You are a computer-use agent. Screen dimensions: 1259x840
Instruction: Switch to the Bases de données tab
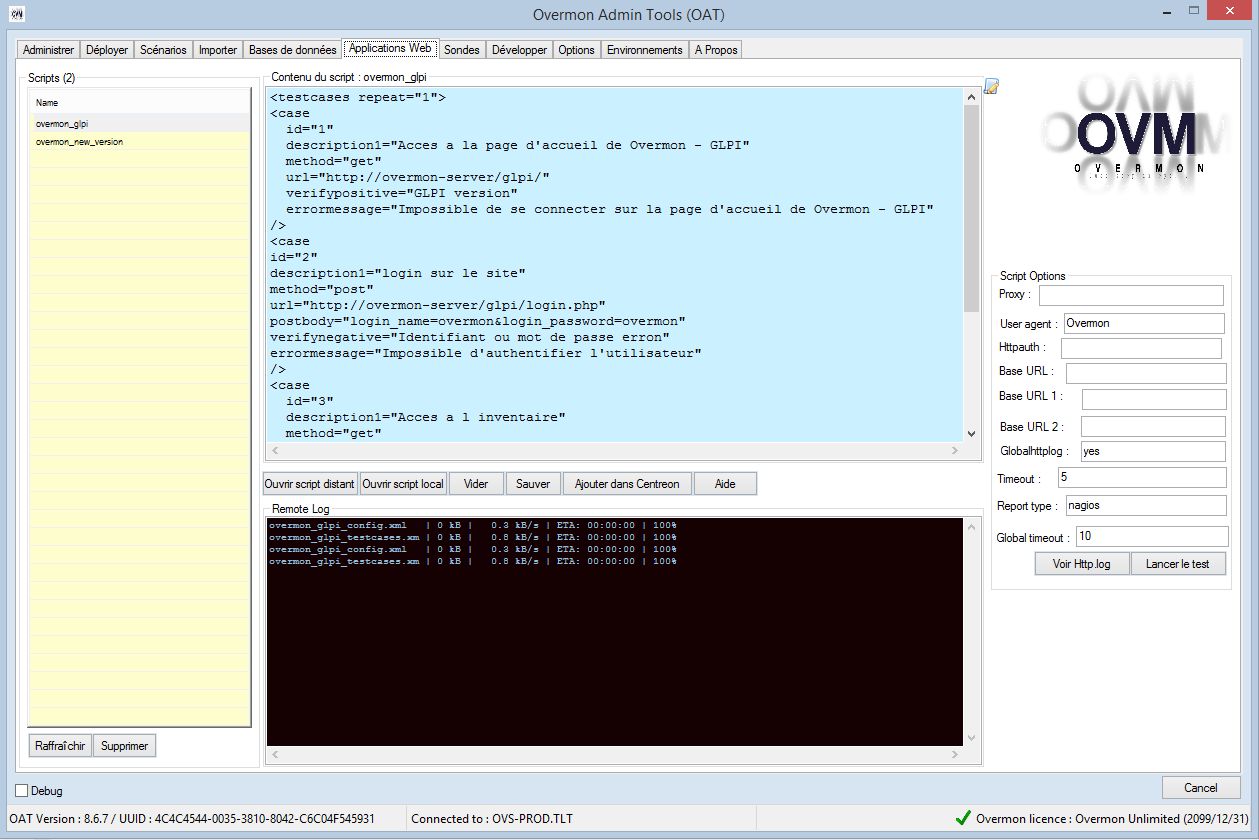coord(293,50)
